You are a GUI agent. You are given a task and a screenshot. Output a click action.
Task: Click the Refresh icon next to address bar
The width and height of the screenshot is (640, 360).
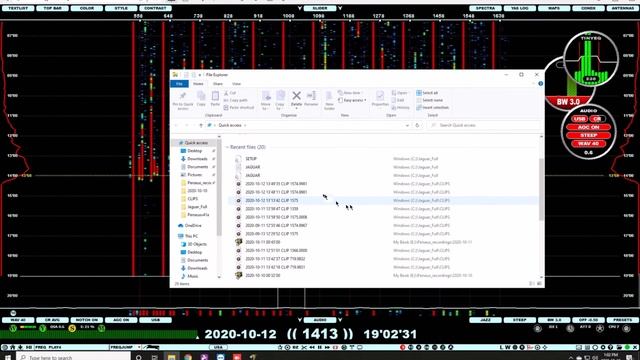coord(417,125)
